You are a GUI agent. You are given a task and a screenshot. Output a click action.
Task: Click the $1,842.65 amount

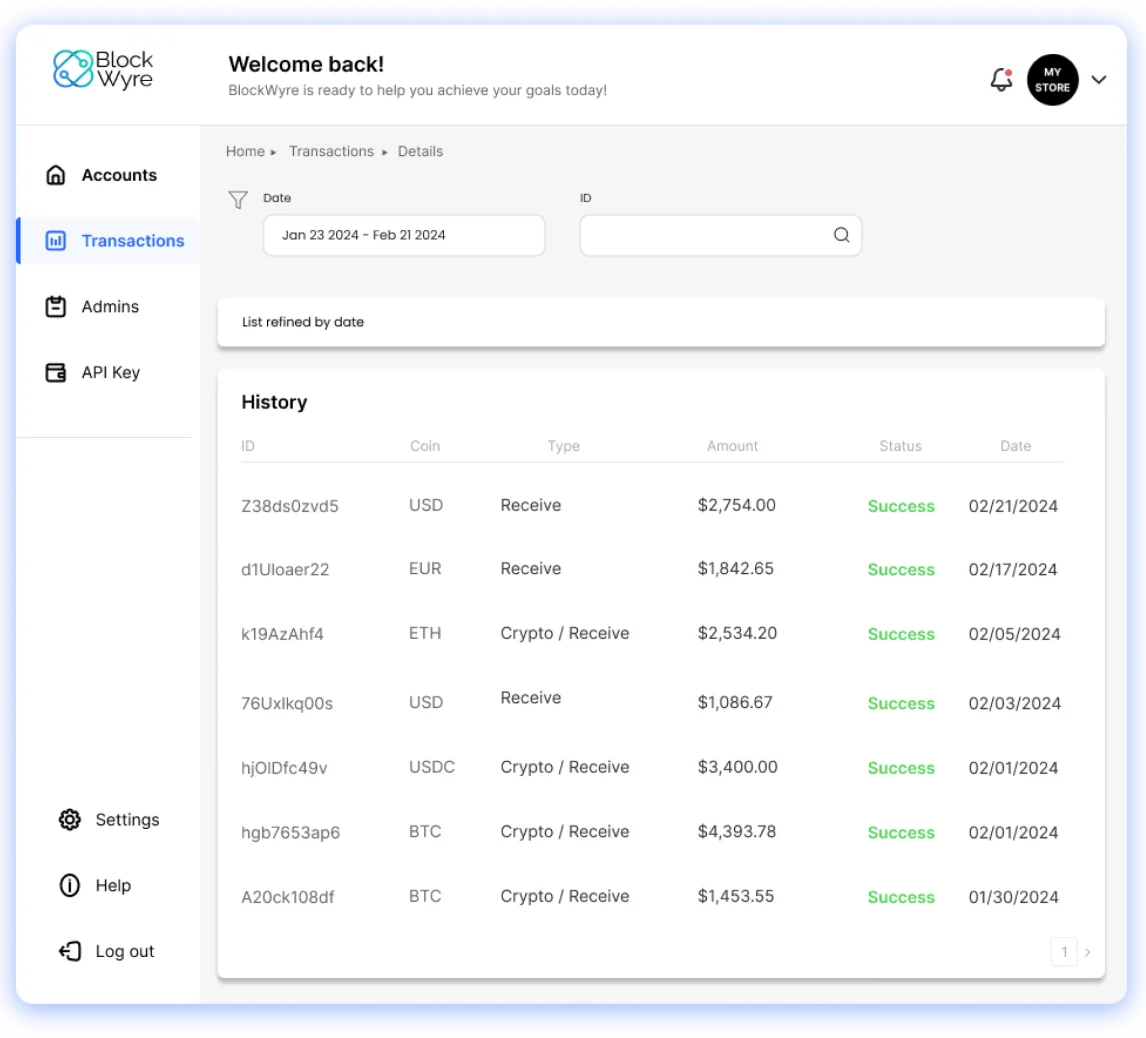pos(735,569)
